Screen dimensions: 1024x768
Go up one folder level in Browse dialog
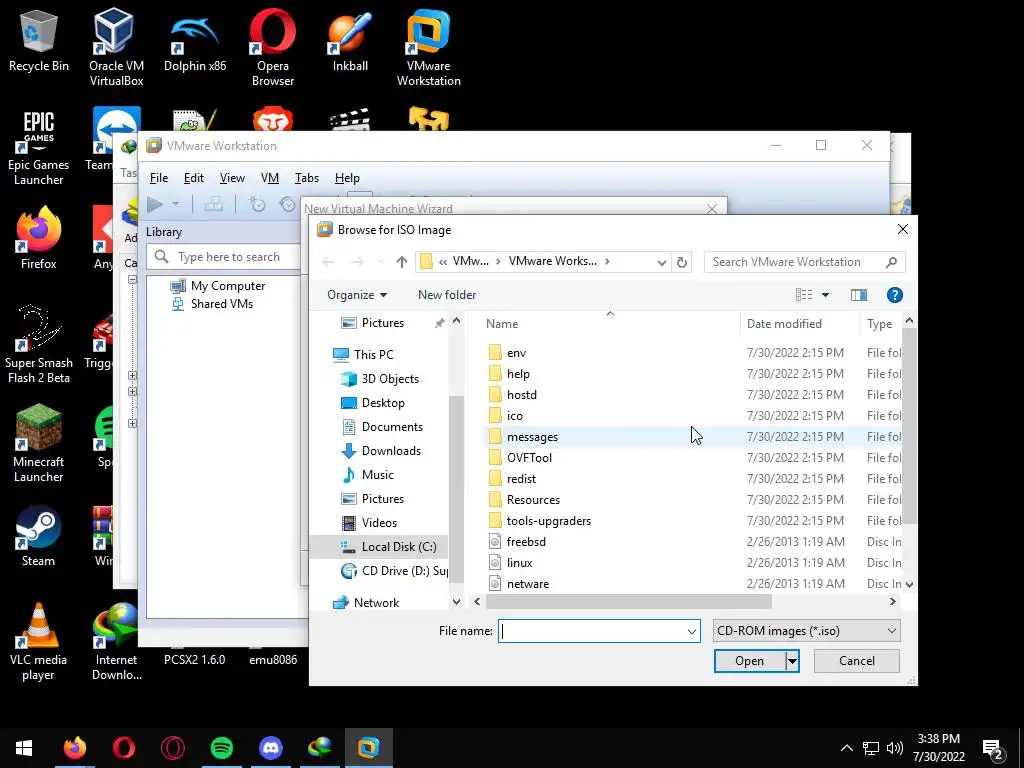[x=402, y=262]
